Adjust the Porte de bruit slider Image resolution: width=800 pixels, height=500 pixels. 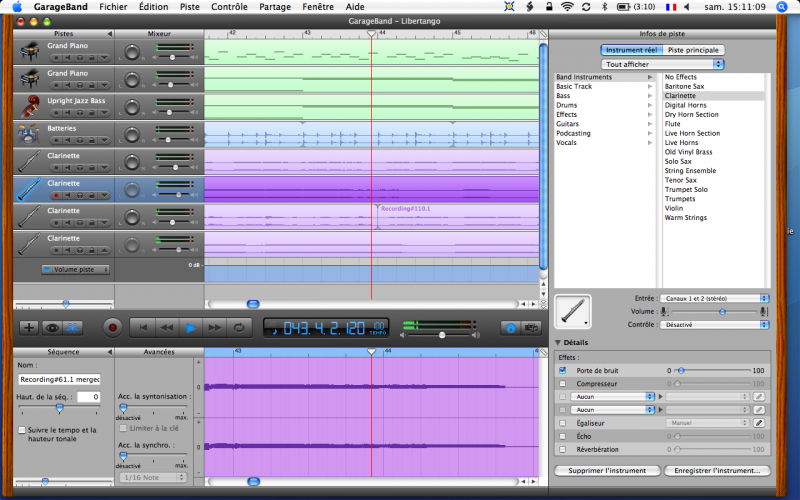tap(681, 370)
